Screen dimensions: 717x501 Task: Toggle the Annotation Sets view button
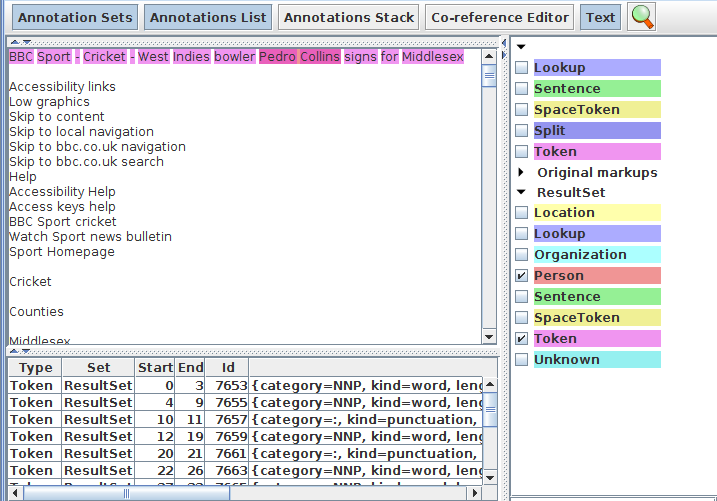point(75,17)
